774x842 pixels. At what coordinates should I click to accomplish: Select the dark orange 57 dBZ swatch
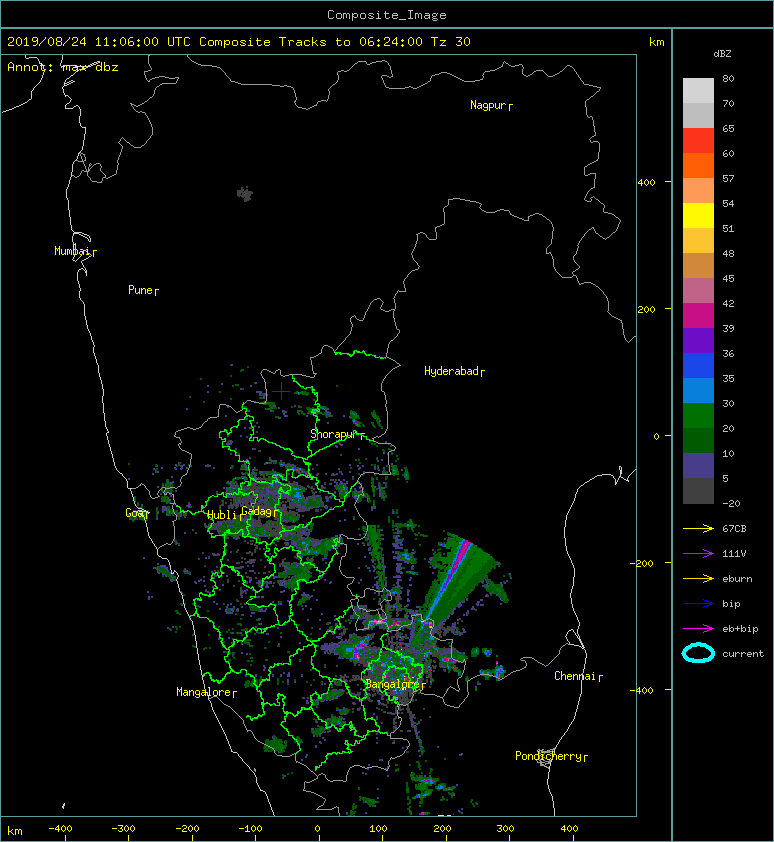pyautogui.click(x=698, y=165)
